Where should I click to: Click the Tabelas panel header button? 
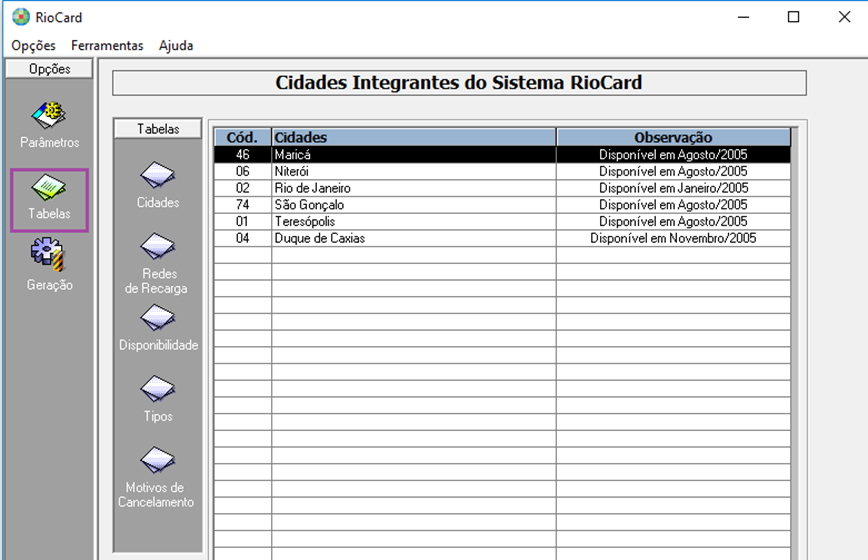pyautogui.click(x=158, y=128)
